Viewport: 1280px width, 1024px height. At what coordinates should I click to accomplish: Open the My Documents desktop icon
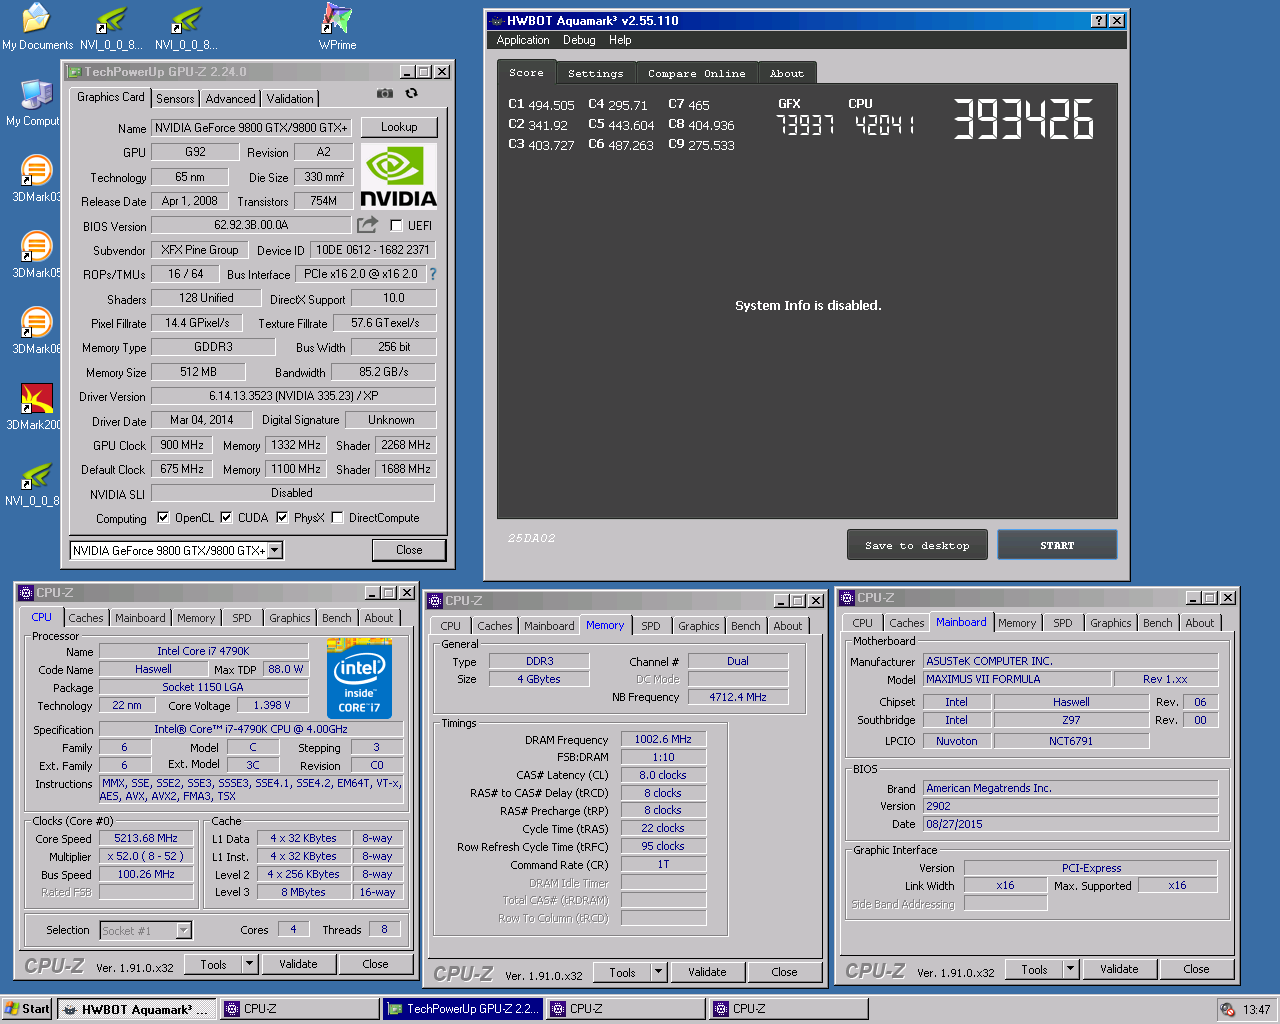(x=36, y=26)
